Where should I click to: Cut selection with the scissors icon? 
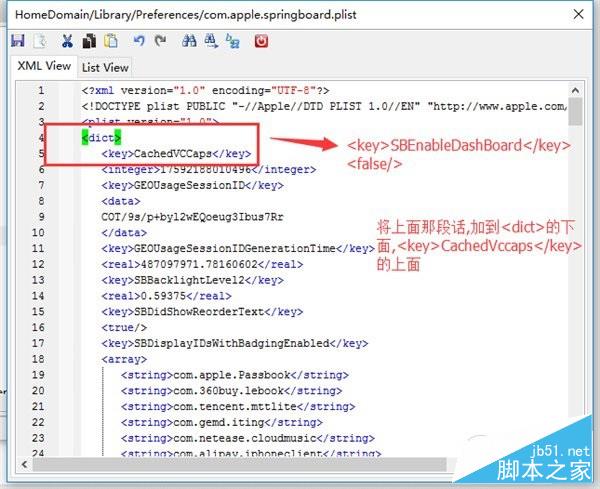[67, 41]
